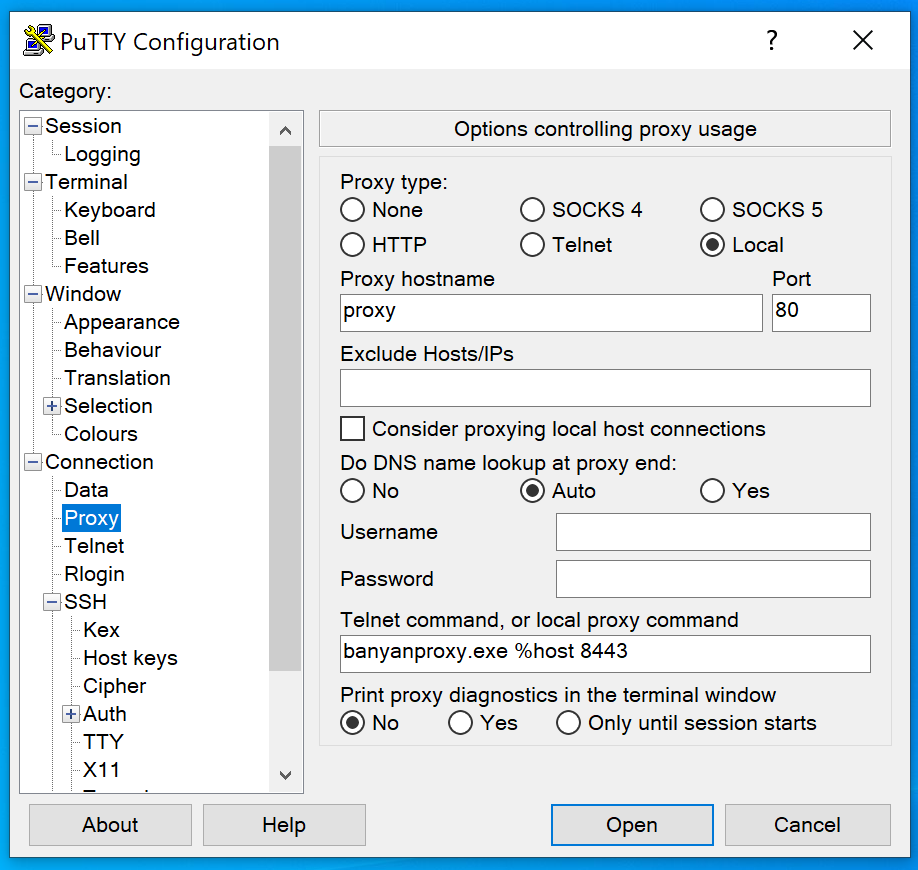Open the Logging category
The height and width of the screenshot is (870, 918).
(x=102, y=154)
